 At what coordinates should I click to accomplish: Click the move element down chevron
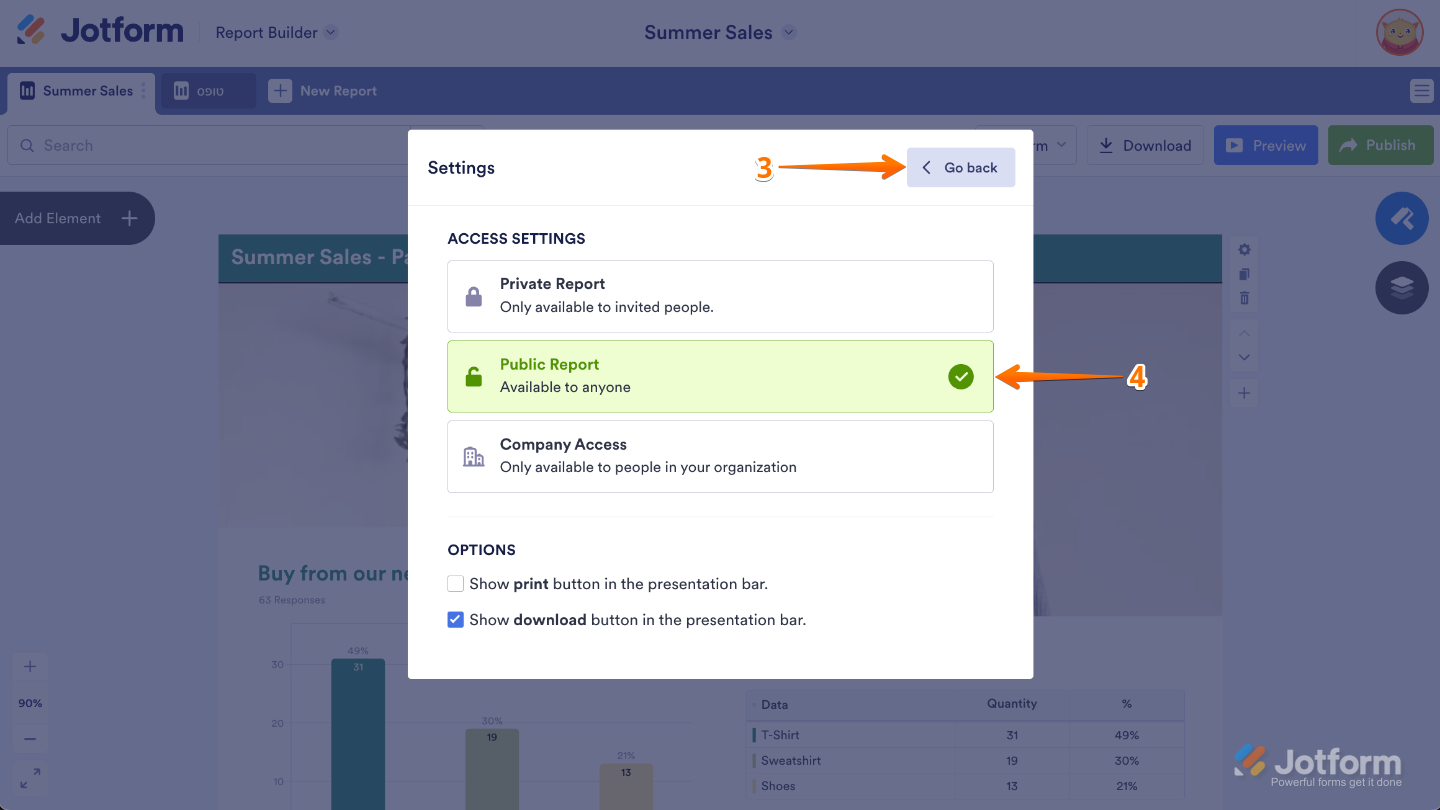(1244, 357)
